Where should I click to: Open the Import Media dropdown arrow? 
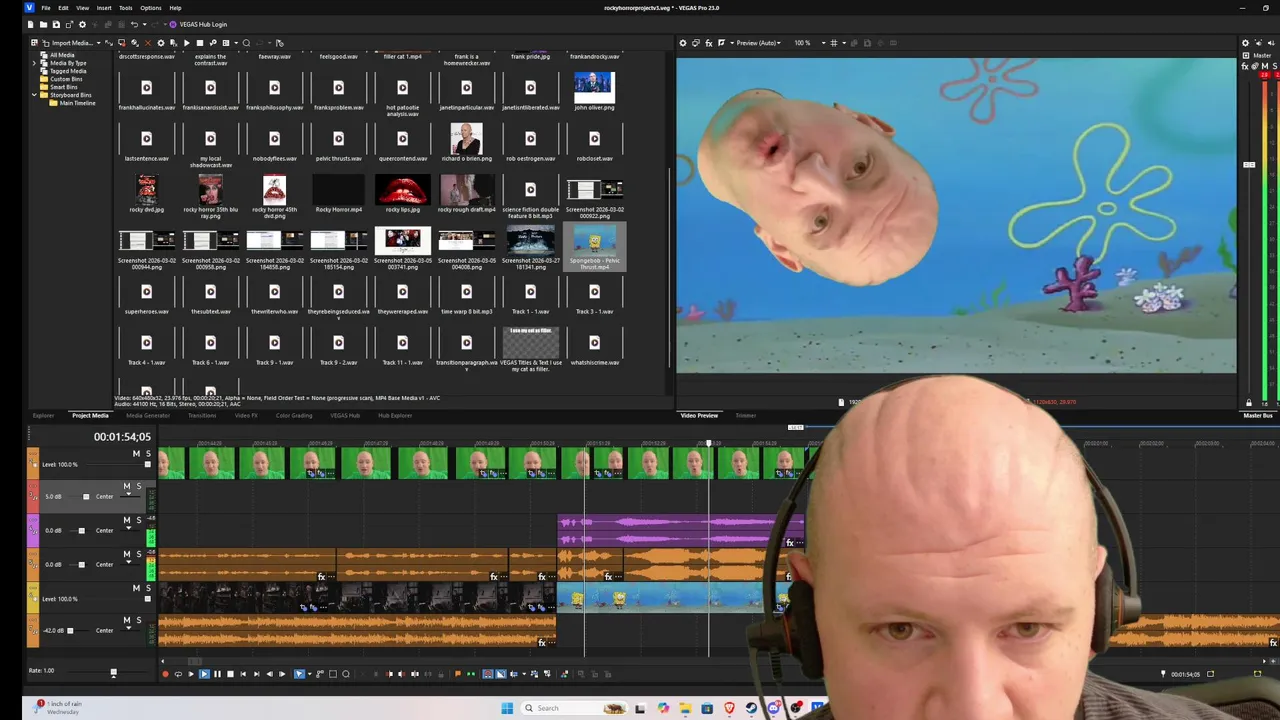98,43
